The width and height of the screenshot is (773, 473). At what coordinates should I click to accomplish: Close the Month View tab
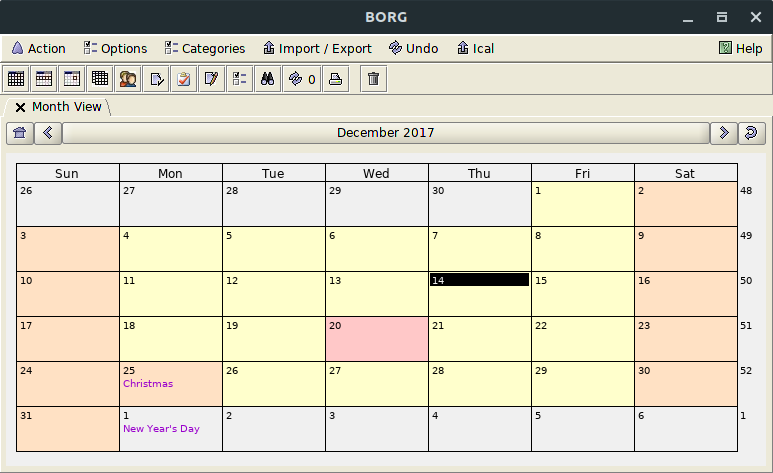20,107
